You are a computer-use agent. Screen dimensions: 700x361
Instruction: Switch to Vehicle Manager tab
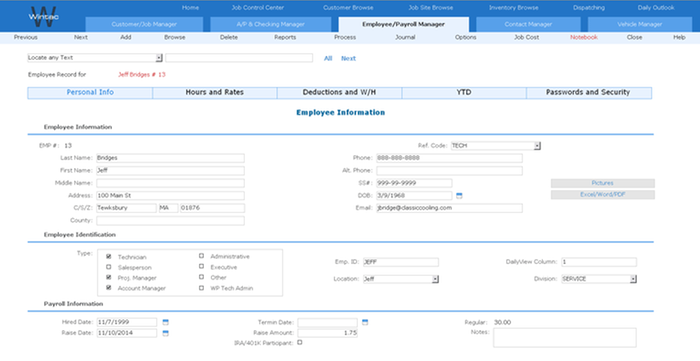click(x=640, y=24)
